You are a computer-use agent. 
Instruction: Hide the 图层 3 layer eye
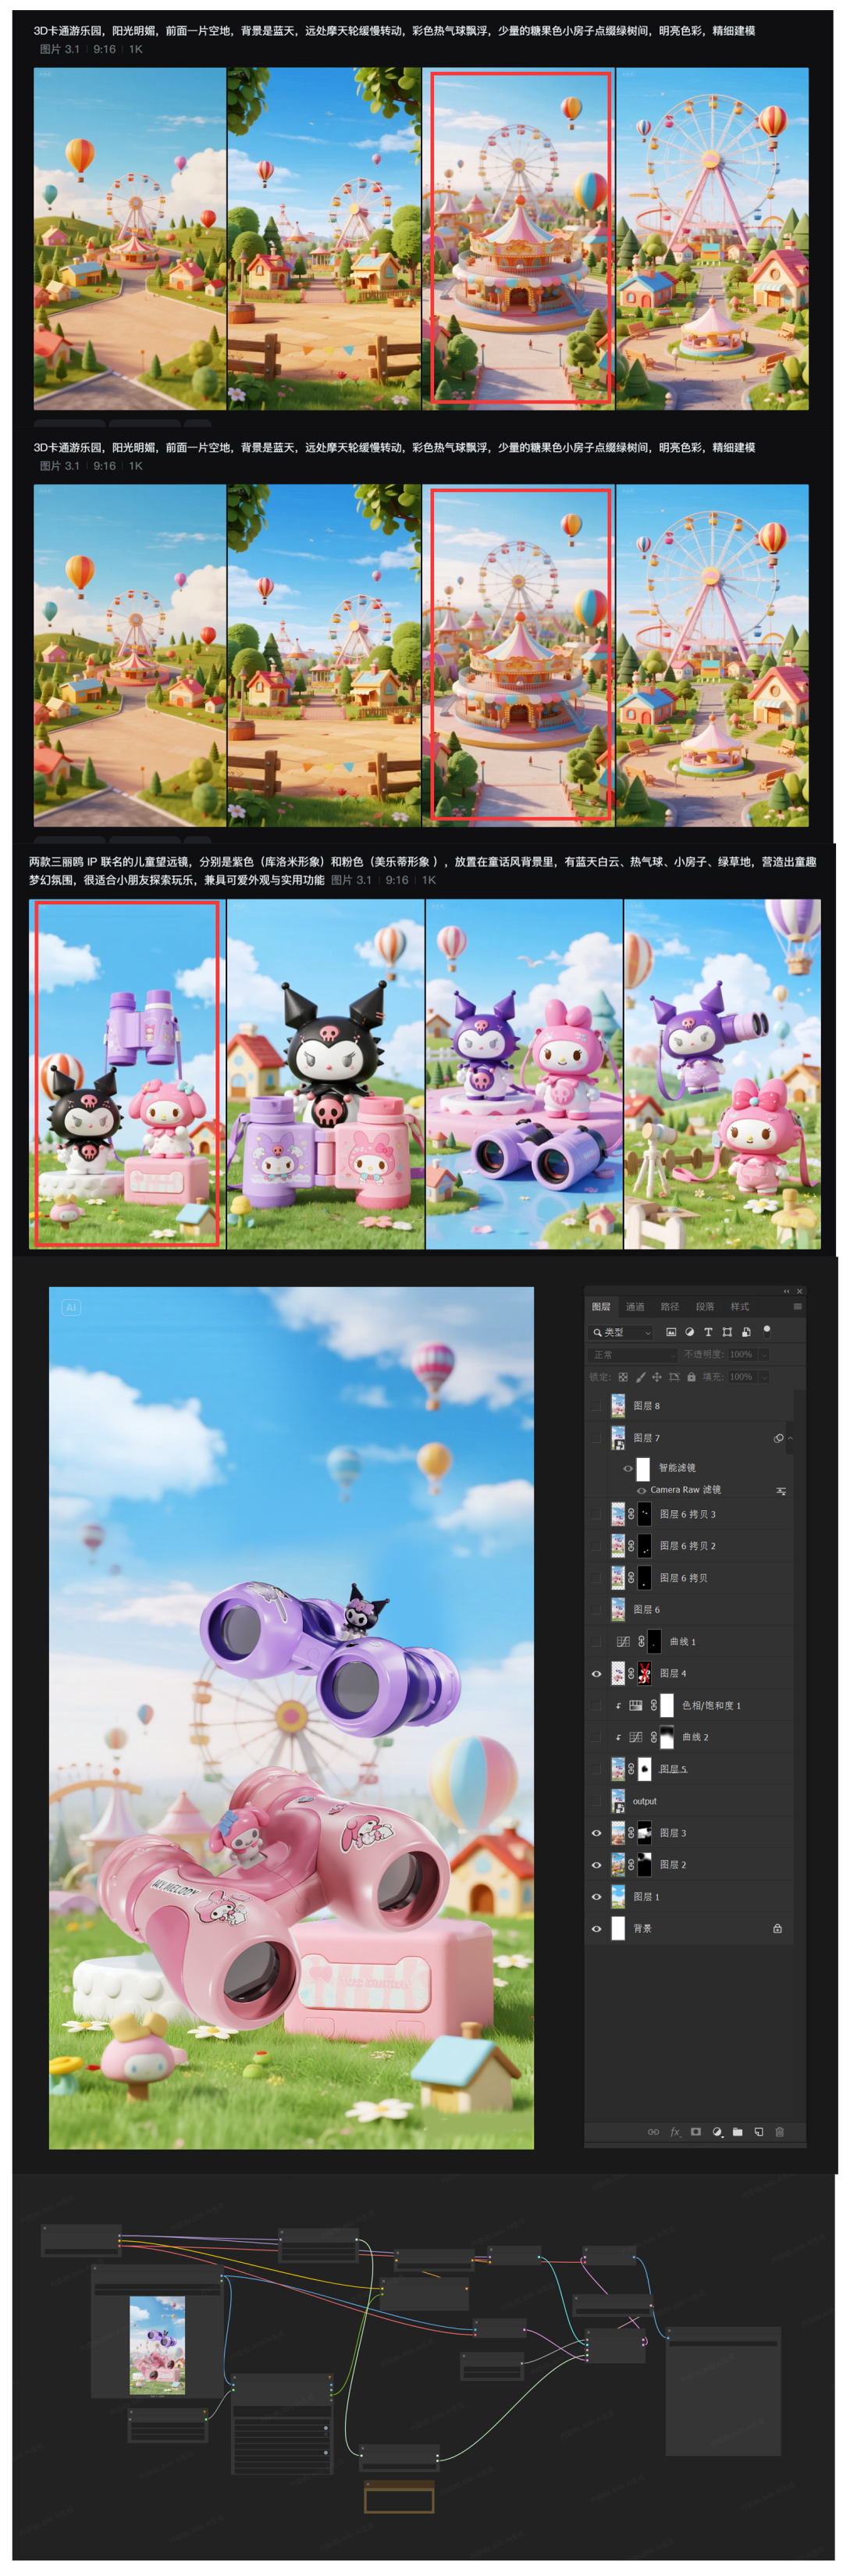597,1833
